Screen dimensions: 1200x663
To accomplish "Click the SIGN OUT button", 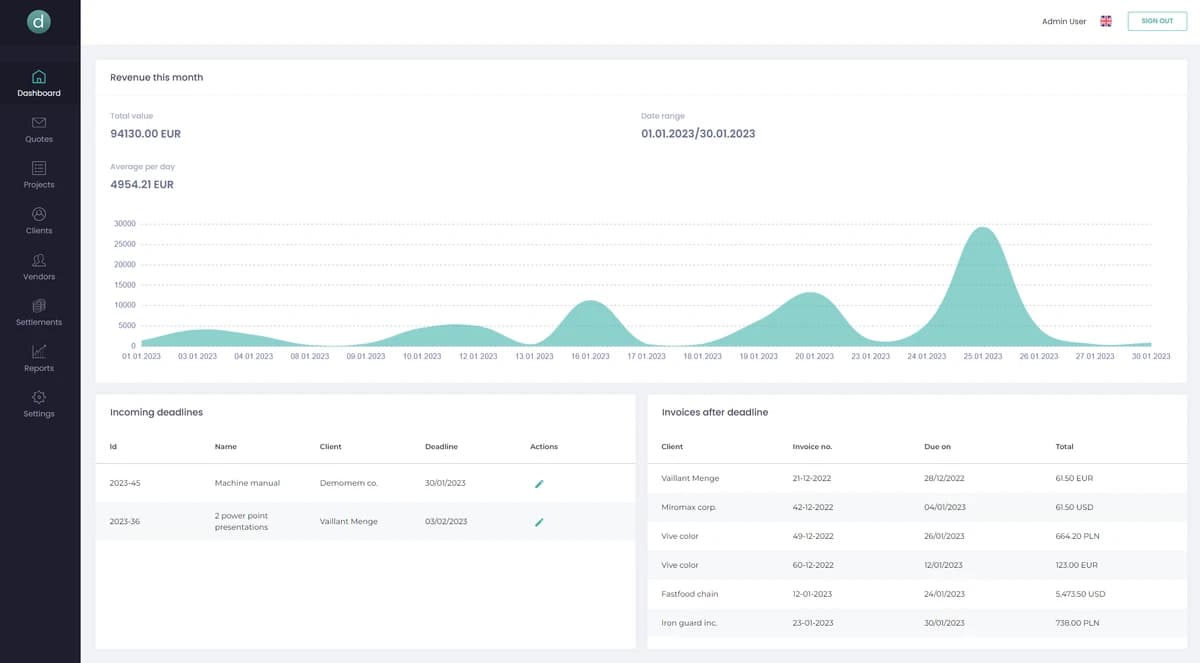I will (1156, 20).
